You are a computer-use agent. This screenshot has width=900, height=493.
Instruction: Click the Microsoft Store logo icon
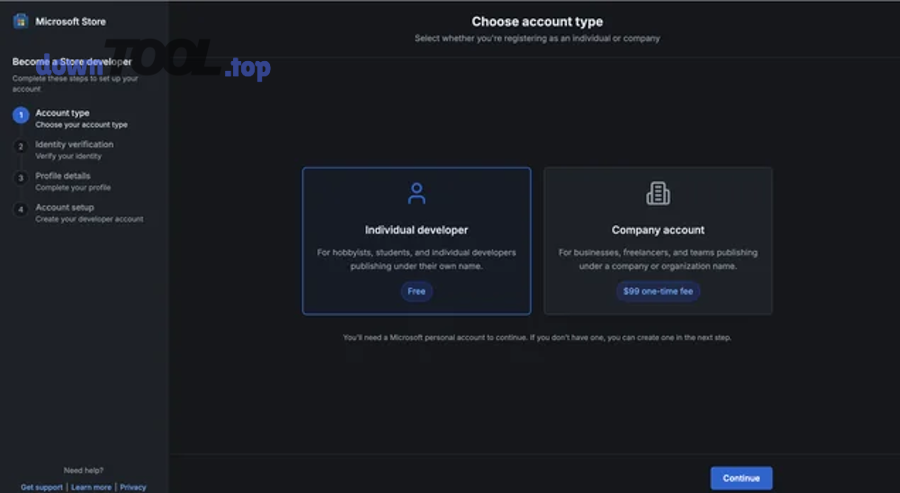(21, 21)
